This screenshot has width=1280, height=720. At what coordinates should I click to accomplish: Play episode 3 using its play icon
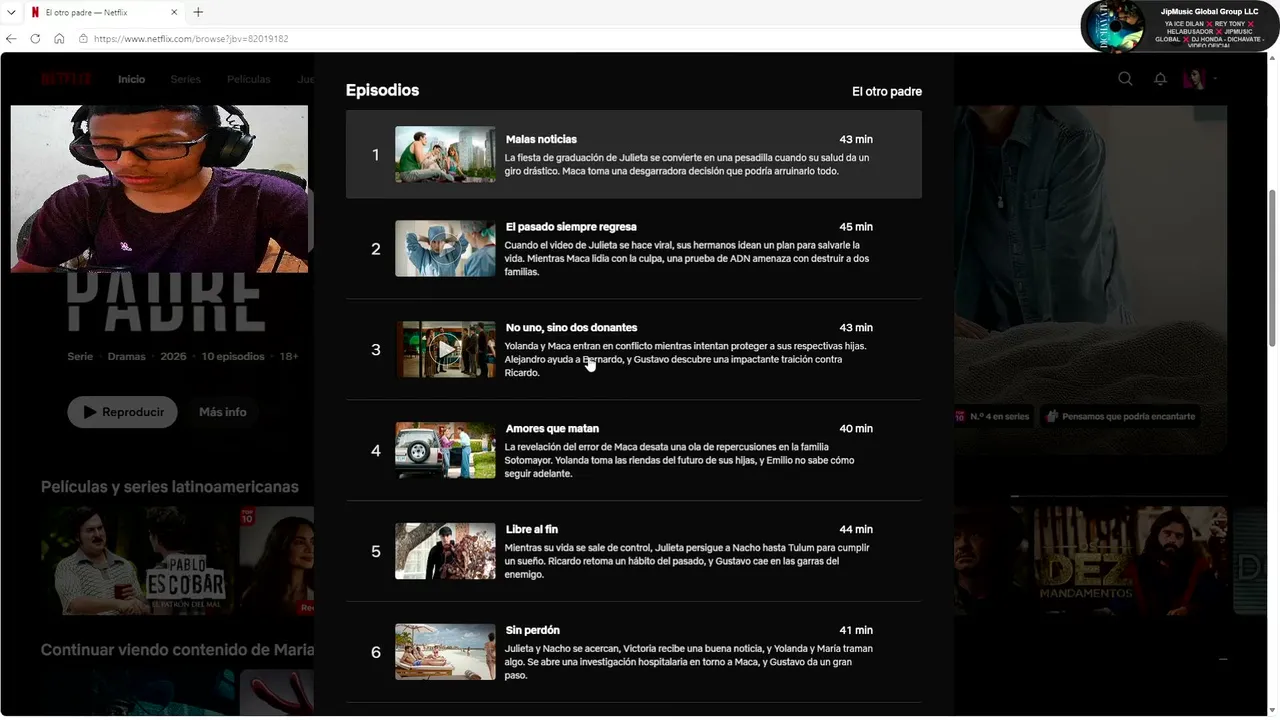click(x=445, y=349)
